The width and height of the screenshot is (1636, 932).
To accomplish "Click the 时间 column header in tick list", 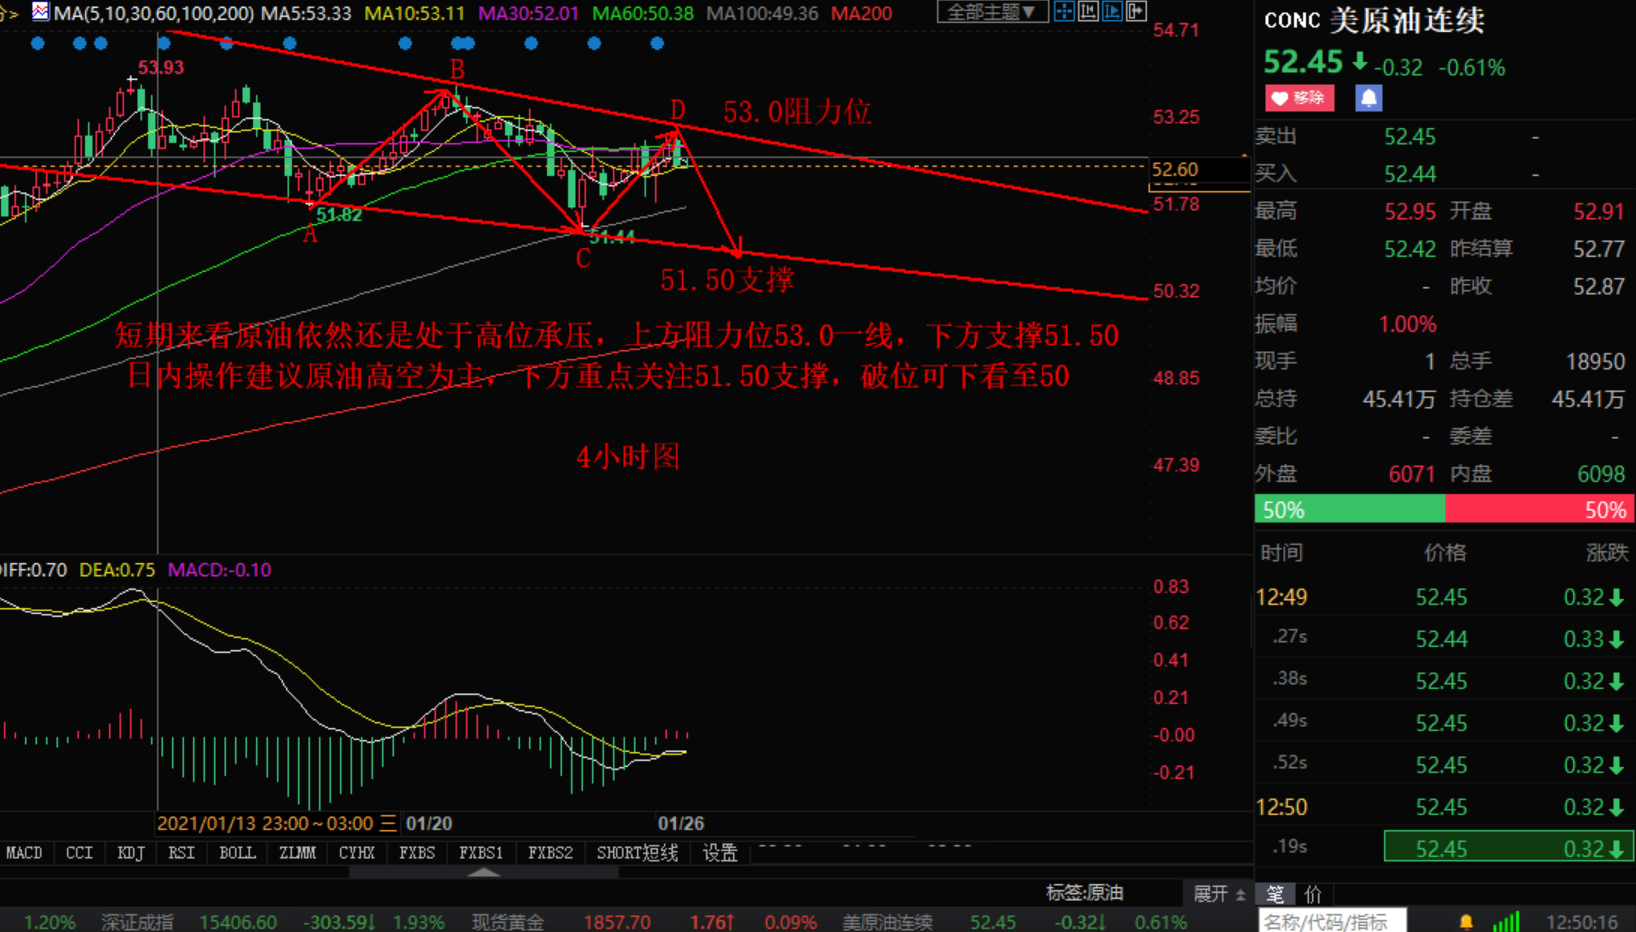I will pos(1281,553).
